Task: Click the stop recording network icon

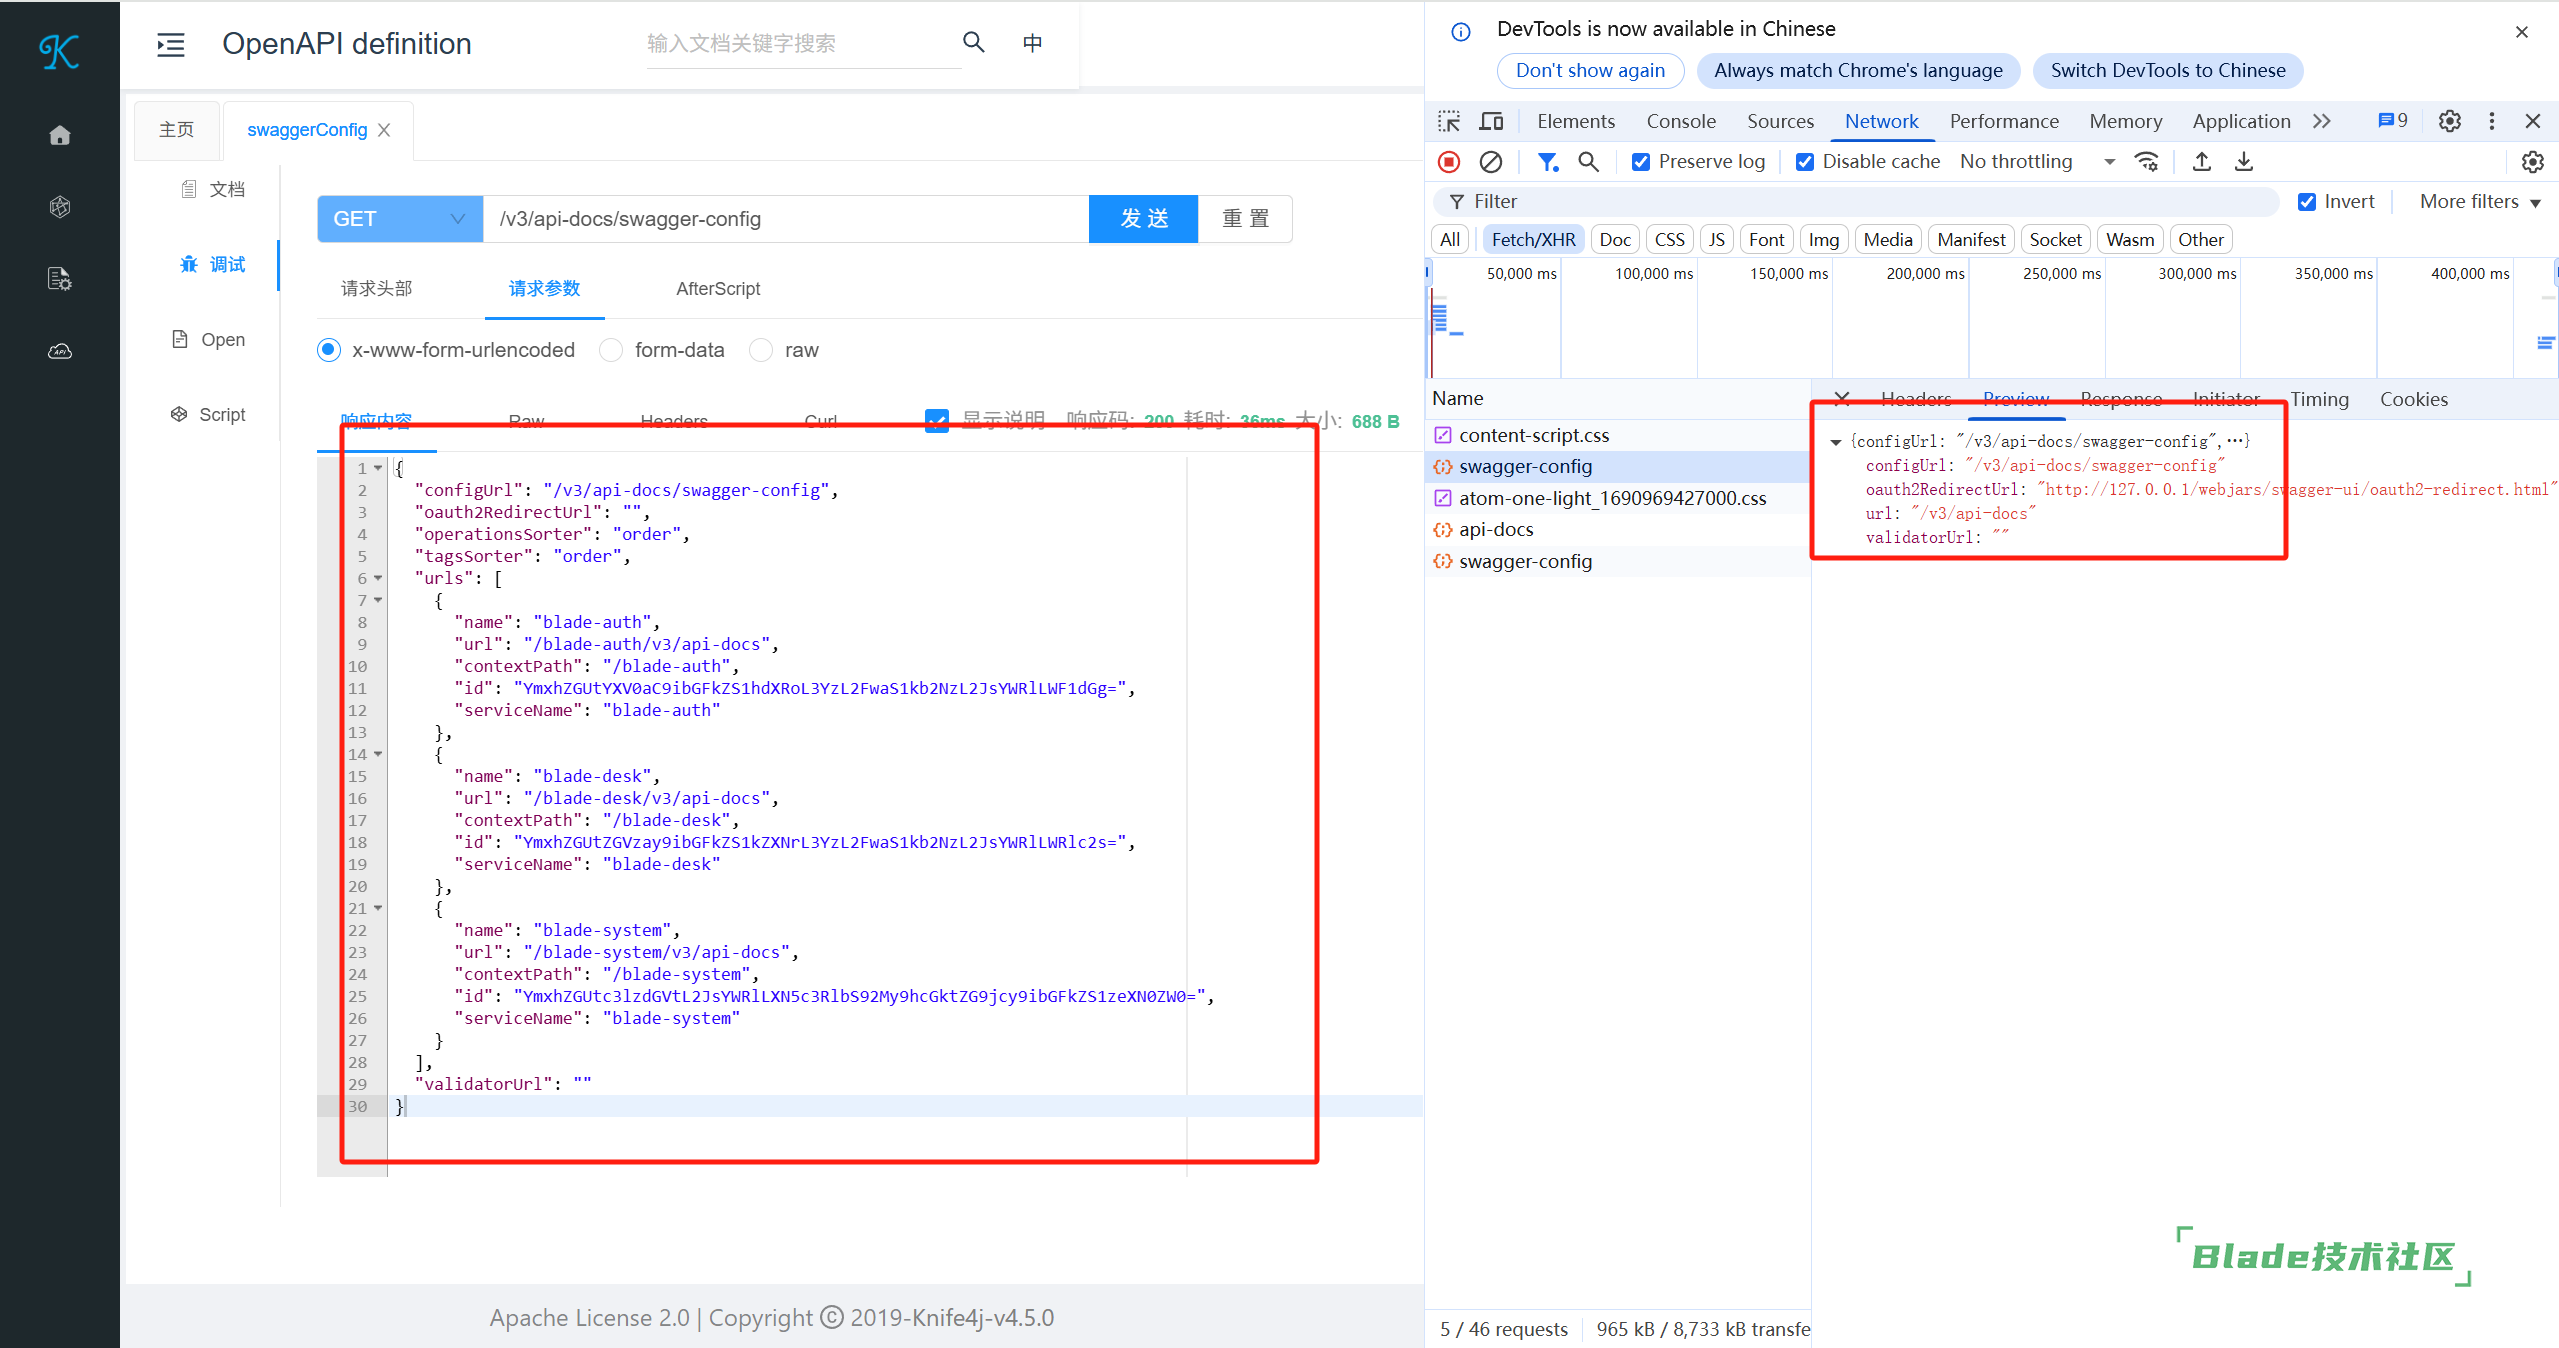Action: [x=1449, y=161]
